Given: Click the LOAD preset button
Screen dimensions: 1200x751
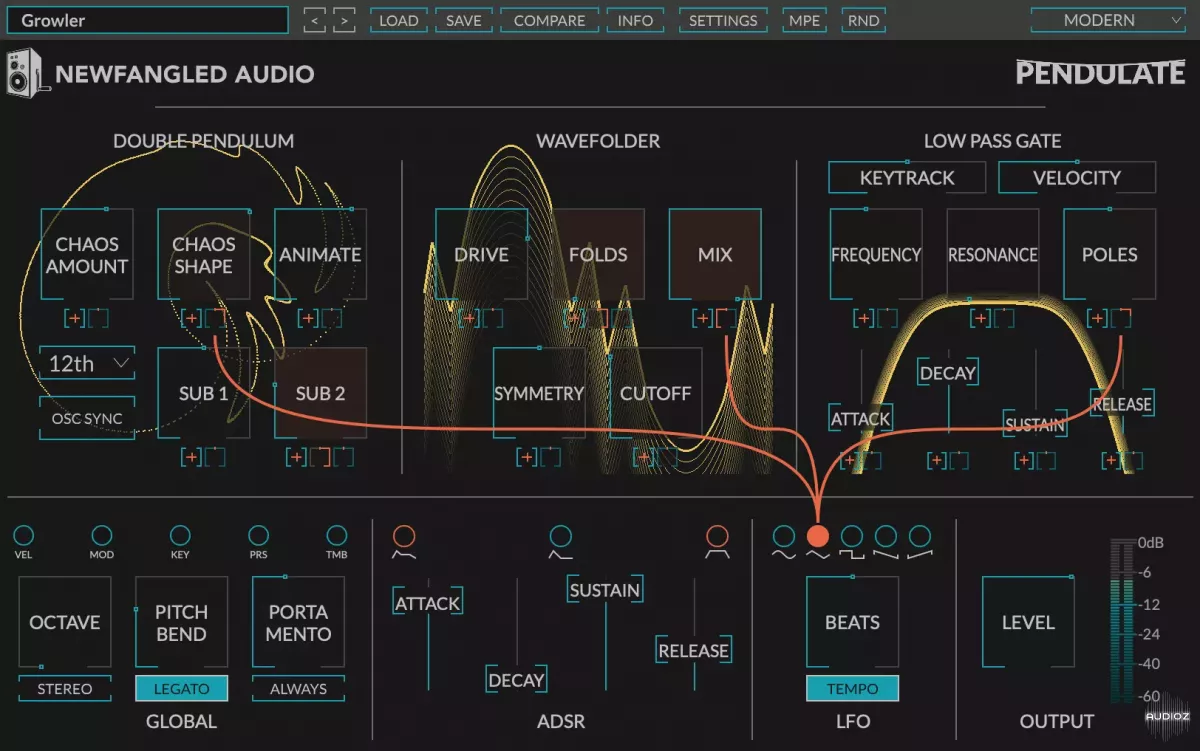Looking at the screenshot, I should [x=399, y=20].
